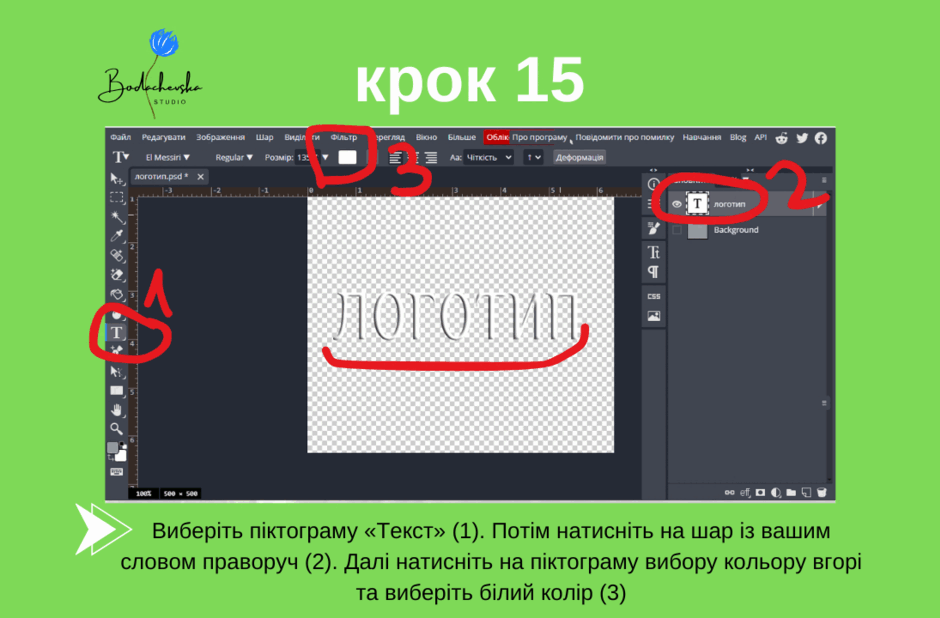Select the Eraser tool
The height and width of the screenshot is (618, 940).
tap(116, 275)
